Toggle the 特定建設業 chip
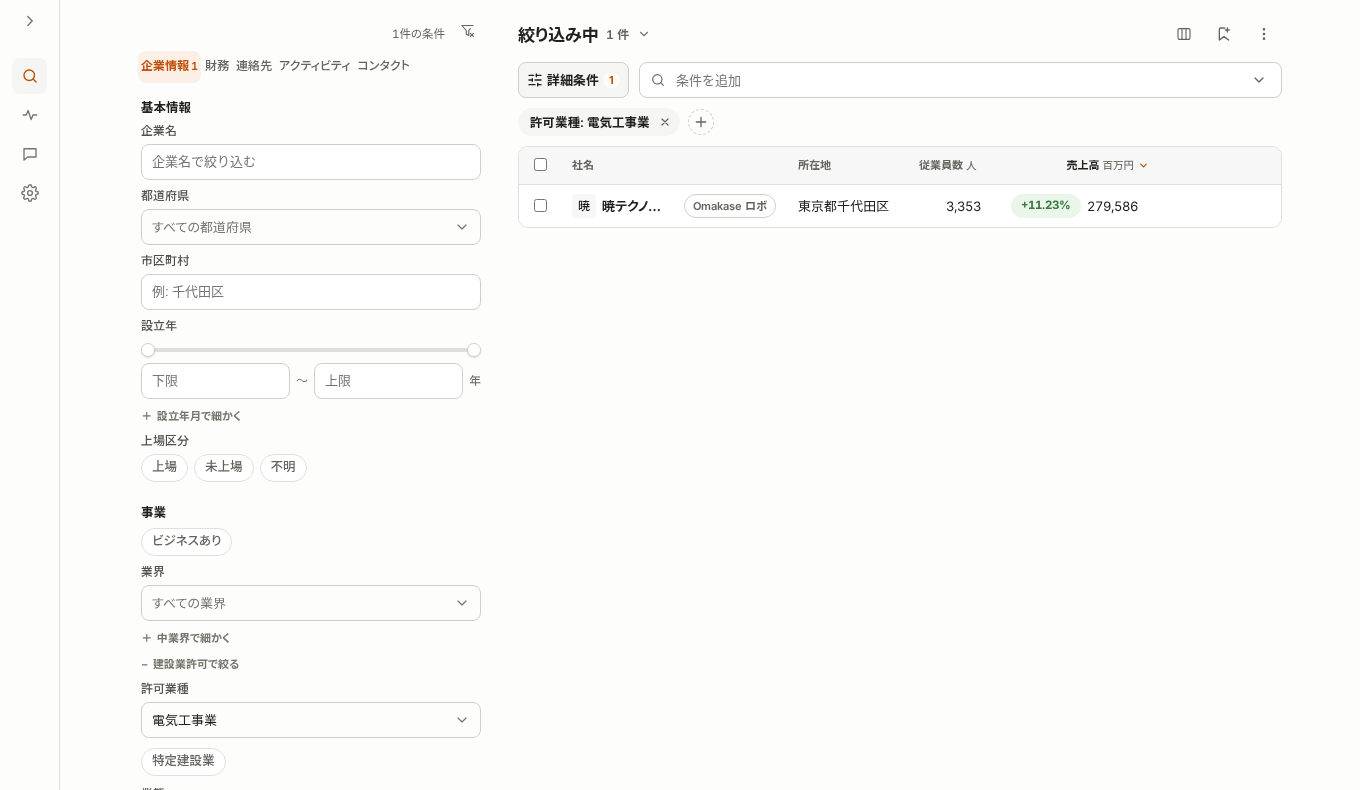This screenshot has height=790, width=1360. [x=184, y=761]
